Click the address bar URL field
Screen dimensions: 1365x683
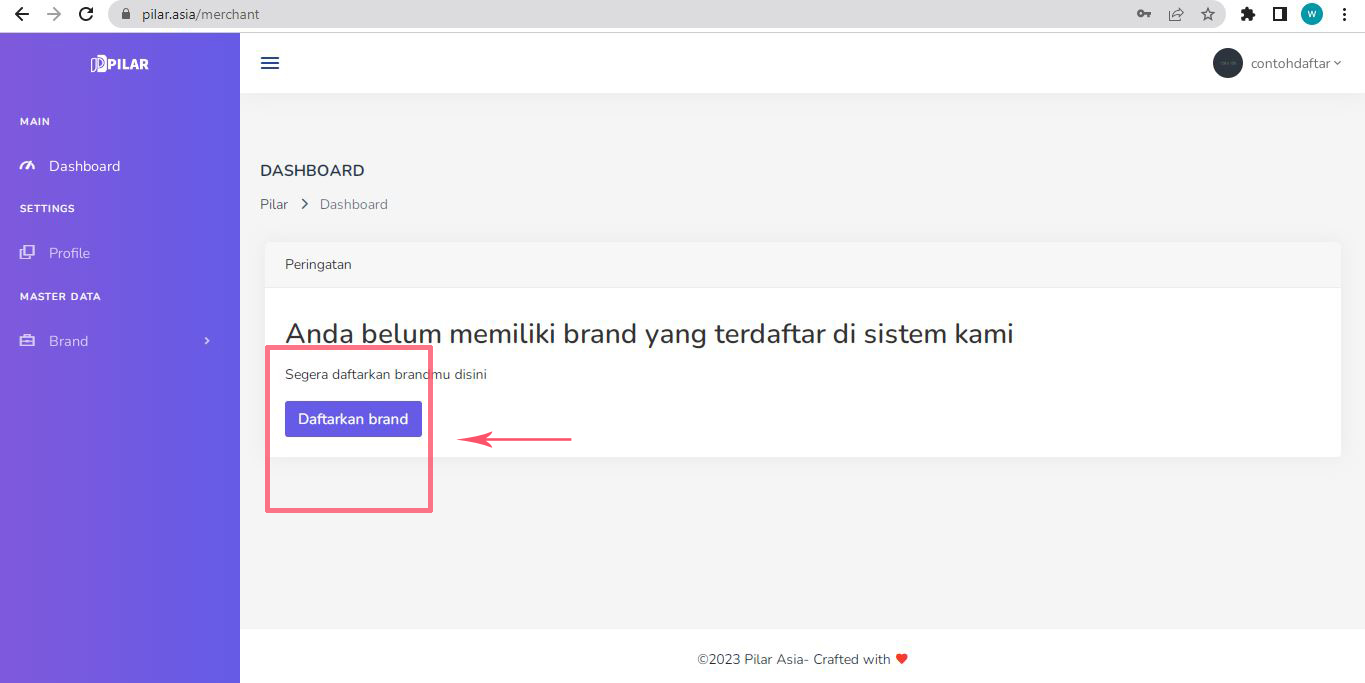[600, 14]
